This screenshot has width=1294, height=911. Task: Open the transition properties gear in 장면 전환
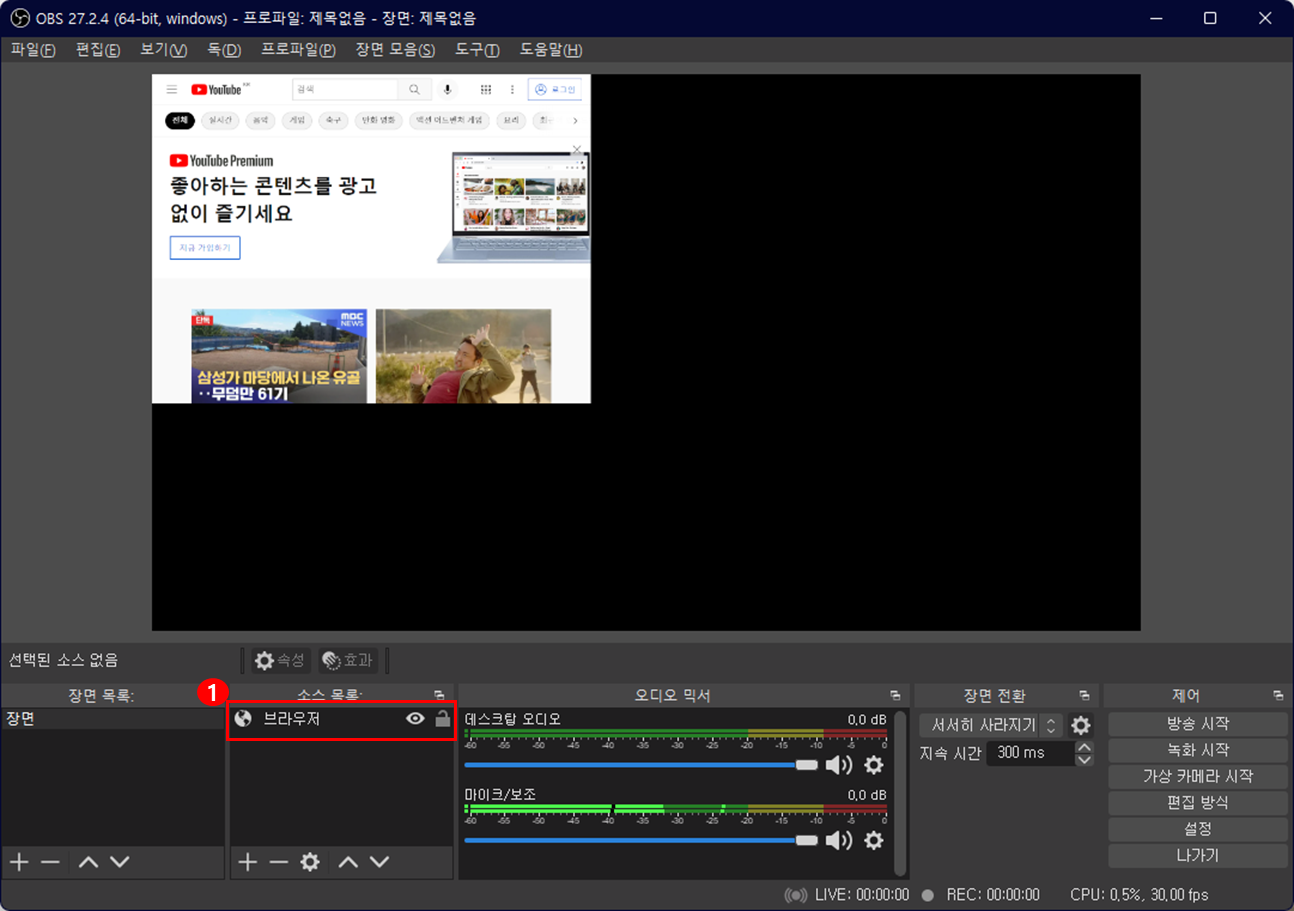[1081, 725]
